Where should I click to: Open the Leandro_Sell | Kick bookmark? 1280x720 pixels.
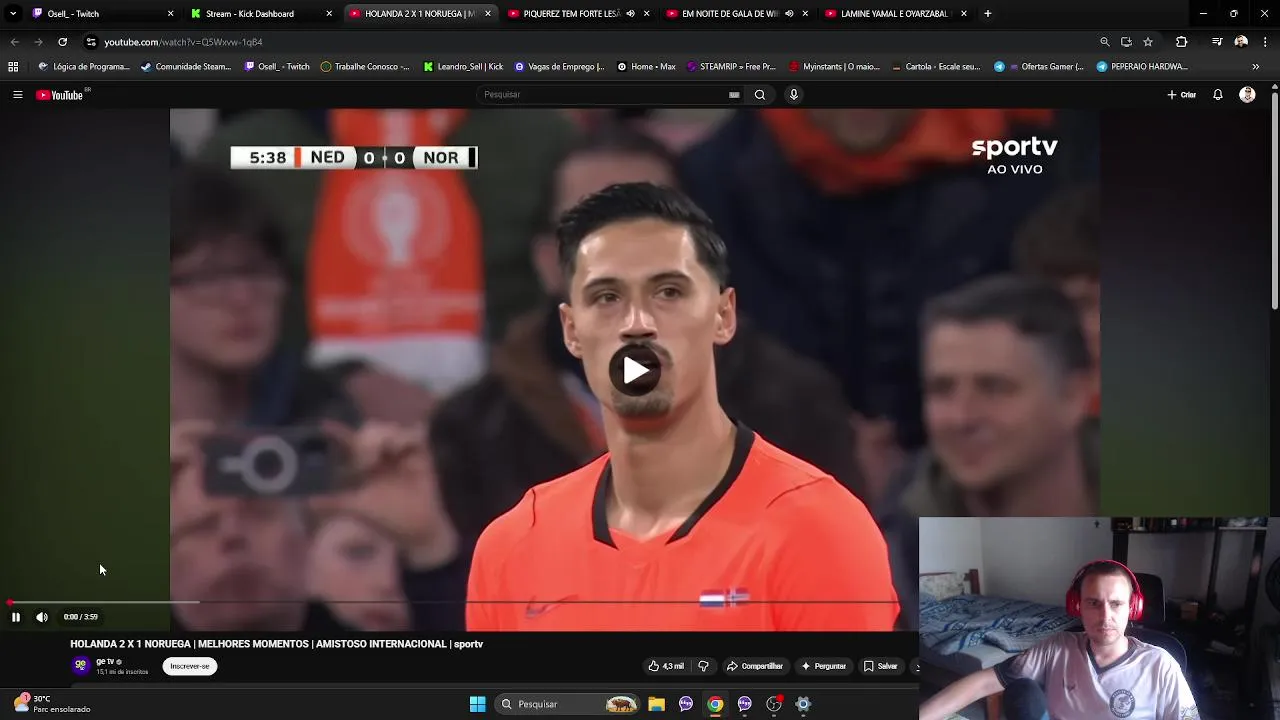[x=463, y=67]
